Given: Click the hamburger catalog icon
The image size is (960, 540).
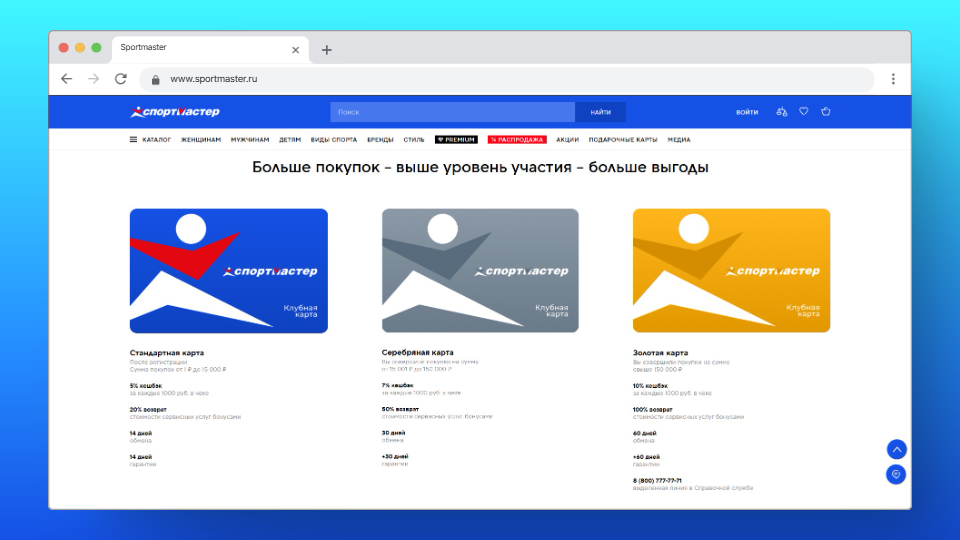Looking at the screenshot, I should coord(133,140).
